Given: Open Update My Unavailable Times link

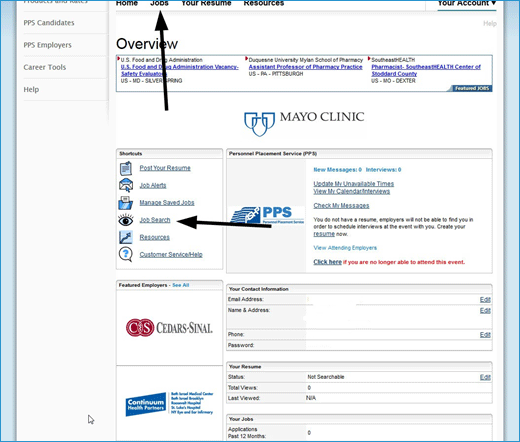Looking at the screenshot, I should 353,184.
